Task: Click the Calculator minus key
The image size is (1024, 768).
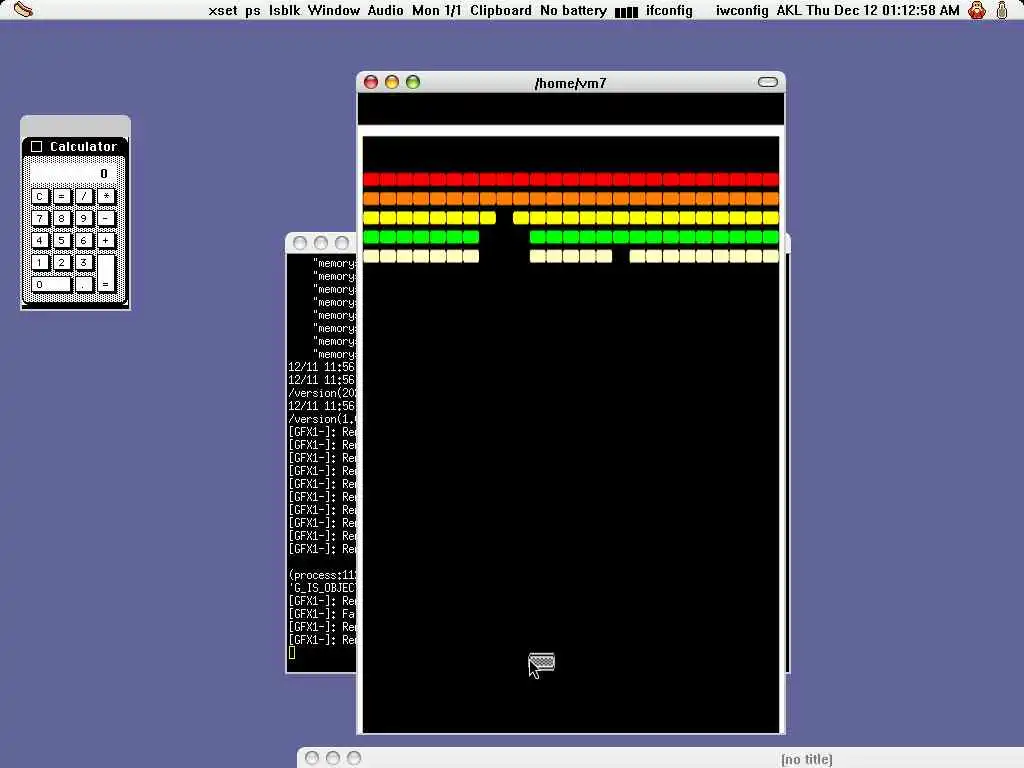Action: coord(106,218)
